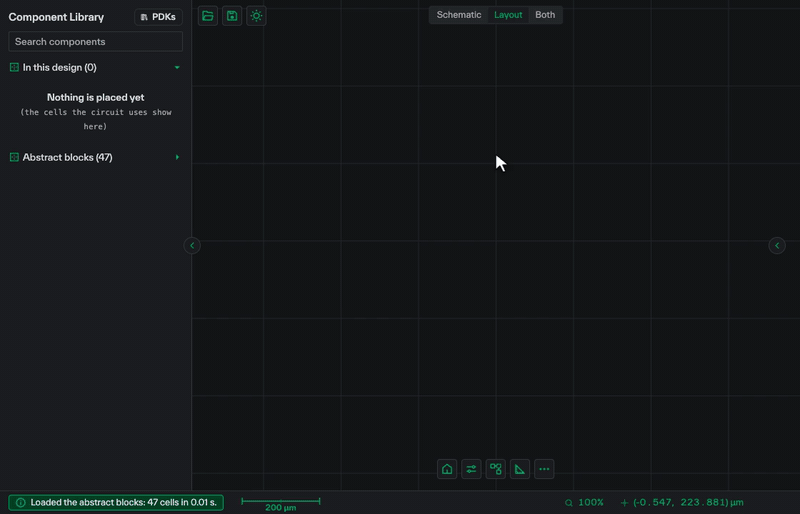Screen dimensions: 800x514
Task: Open the PDKs button
Action: 158,17
